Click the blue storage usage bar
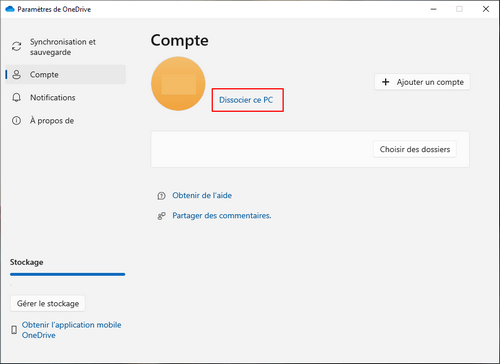This screenshot has width=500, height=364. [68, 274]
